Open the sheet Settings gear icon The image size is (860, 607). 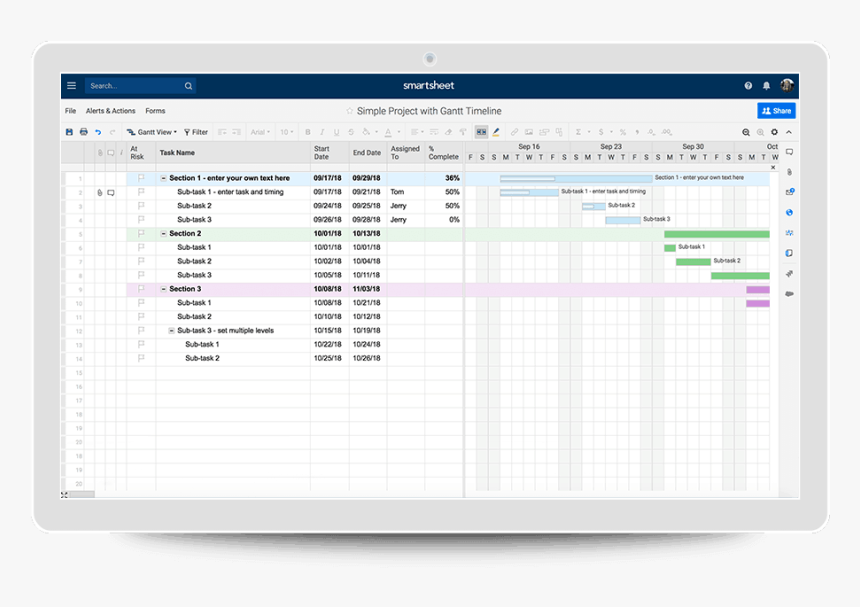(775, 131)
